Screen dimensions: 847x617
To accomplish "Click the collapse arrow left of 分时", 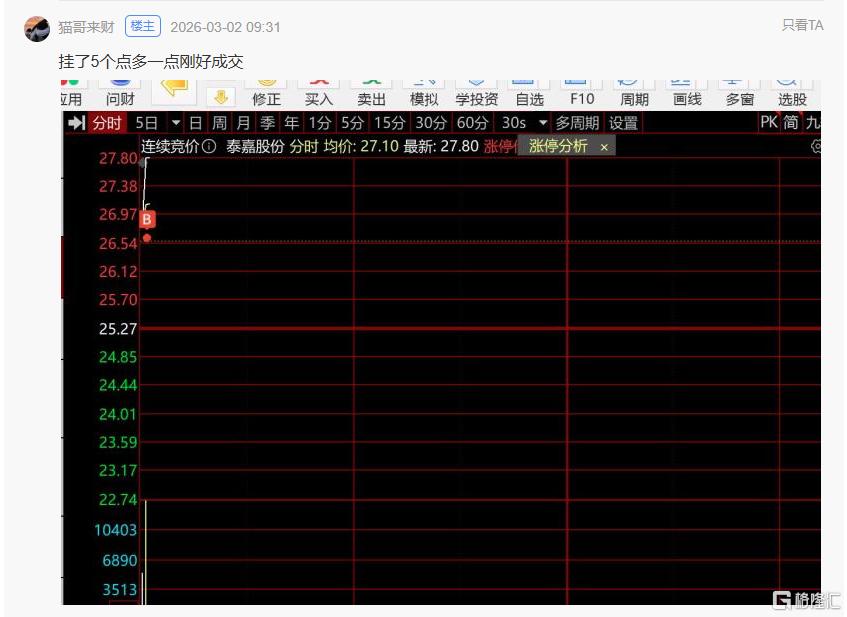I will pos(76,123).
